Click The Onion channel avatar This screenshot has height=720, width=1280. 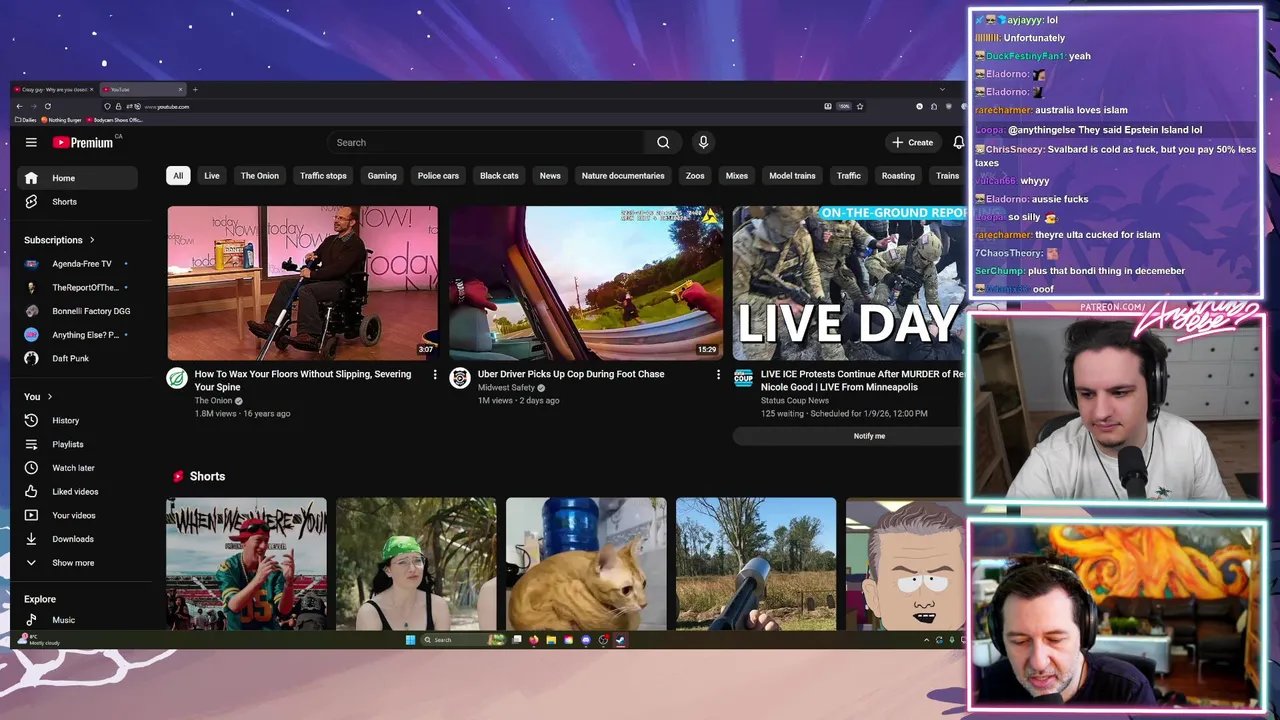[x=177, y=378]
